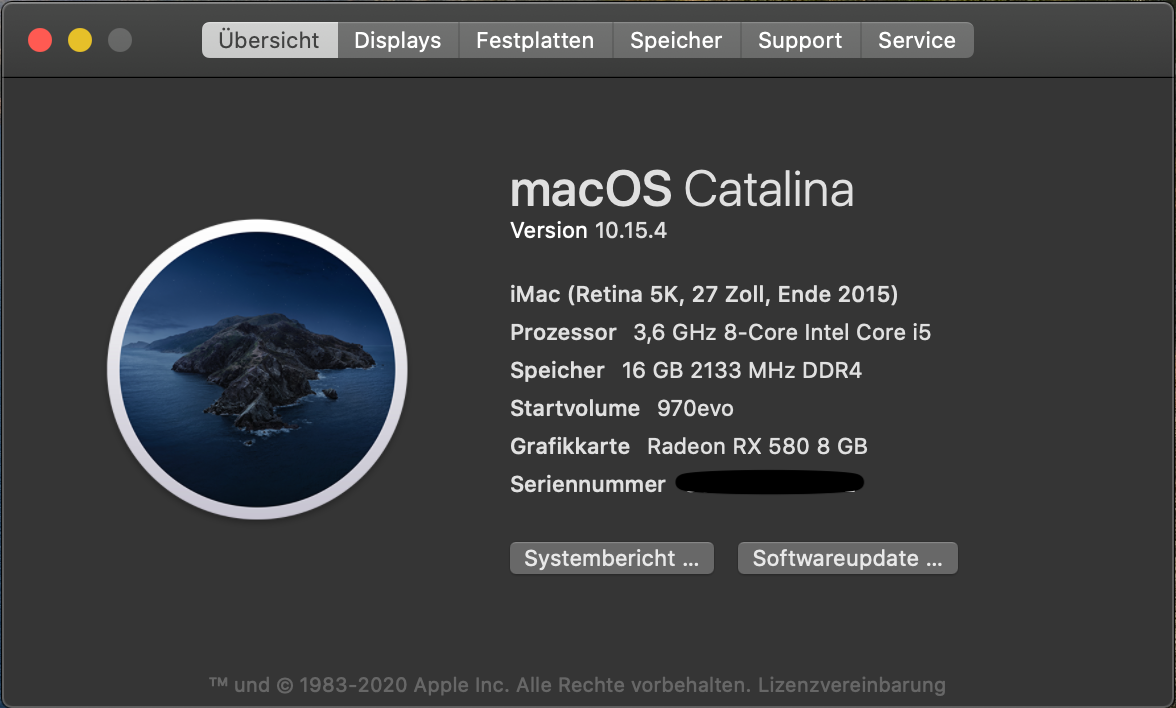Screen dimensions: 1176x708
Task: Select the iMac Retina 5K model line
Action: (704, 295)
